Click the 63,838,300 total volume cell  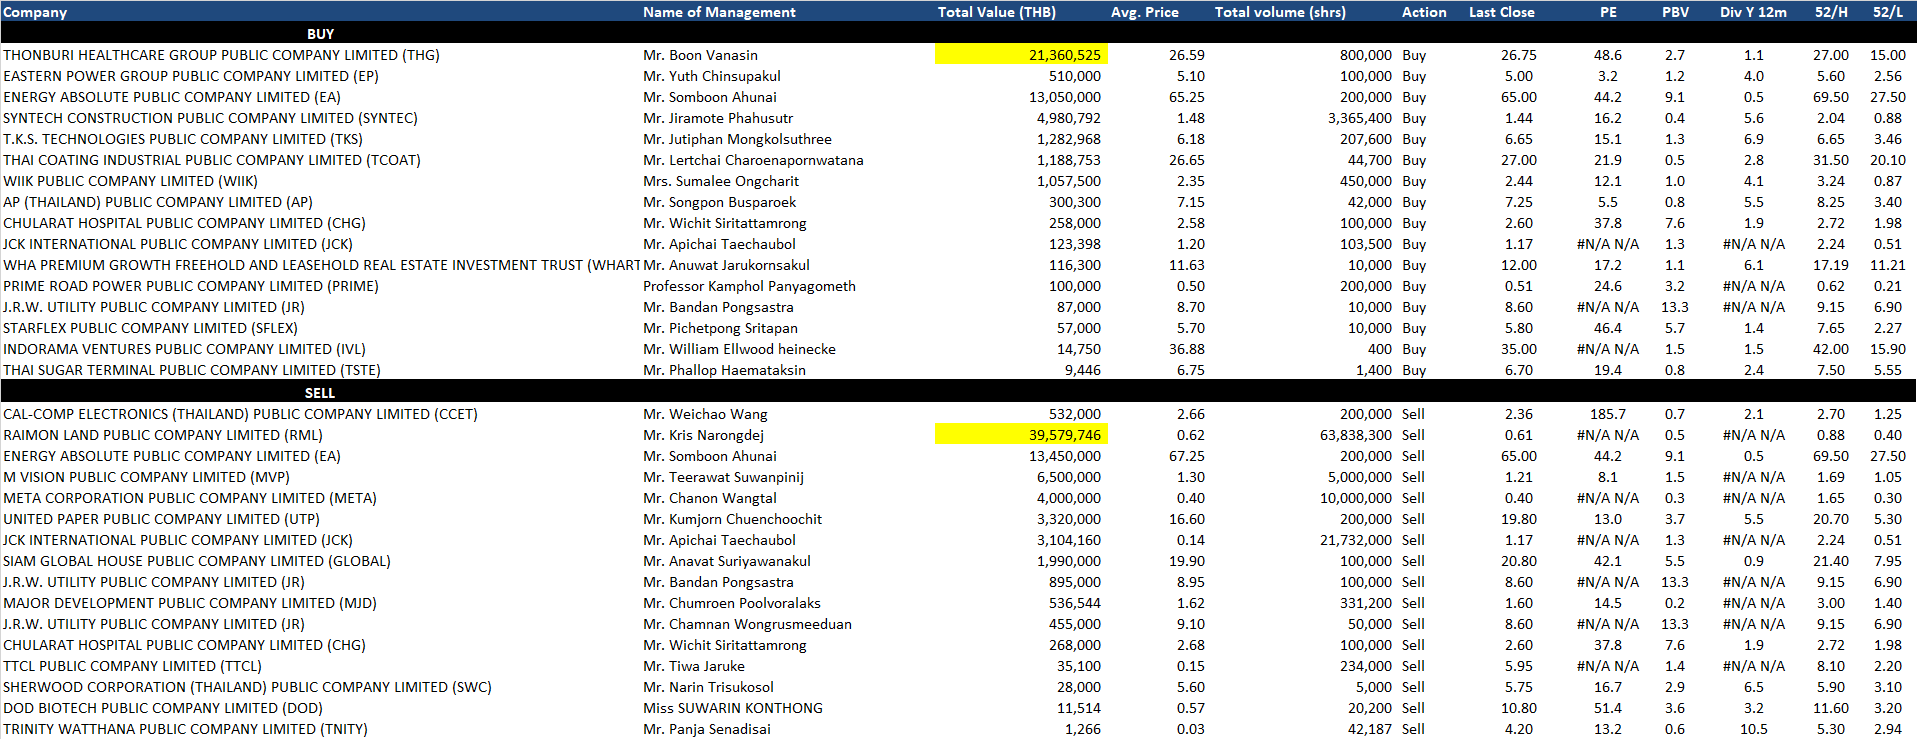point(1355,435)
